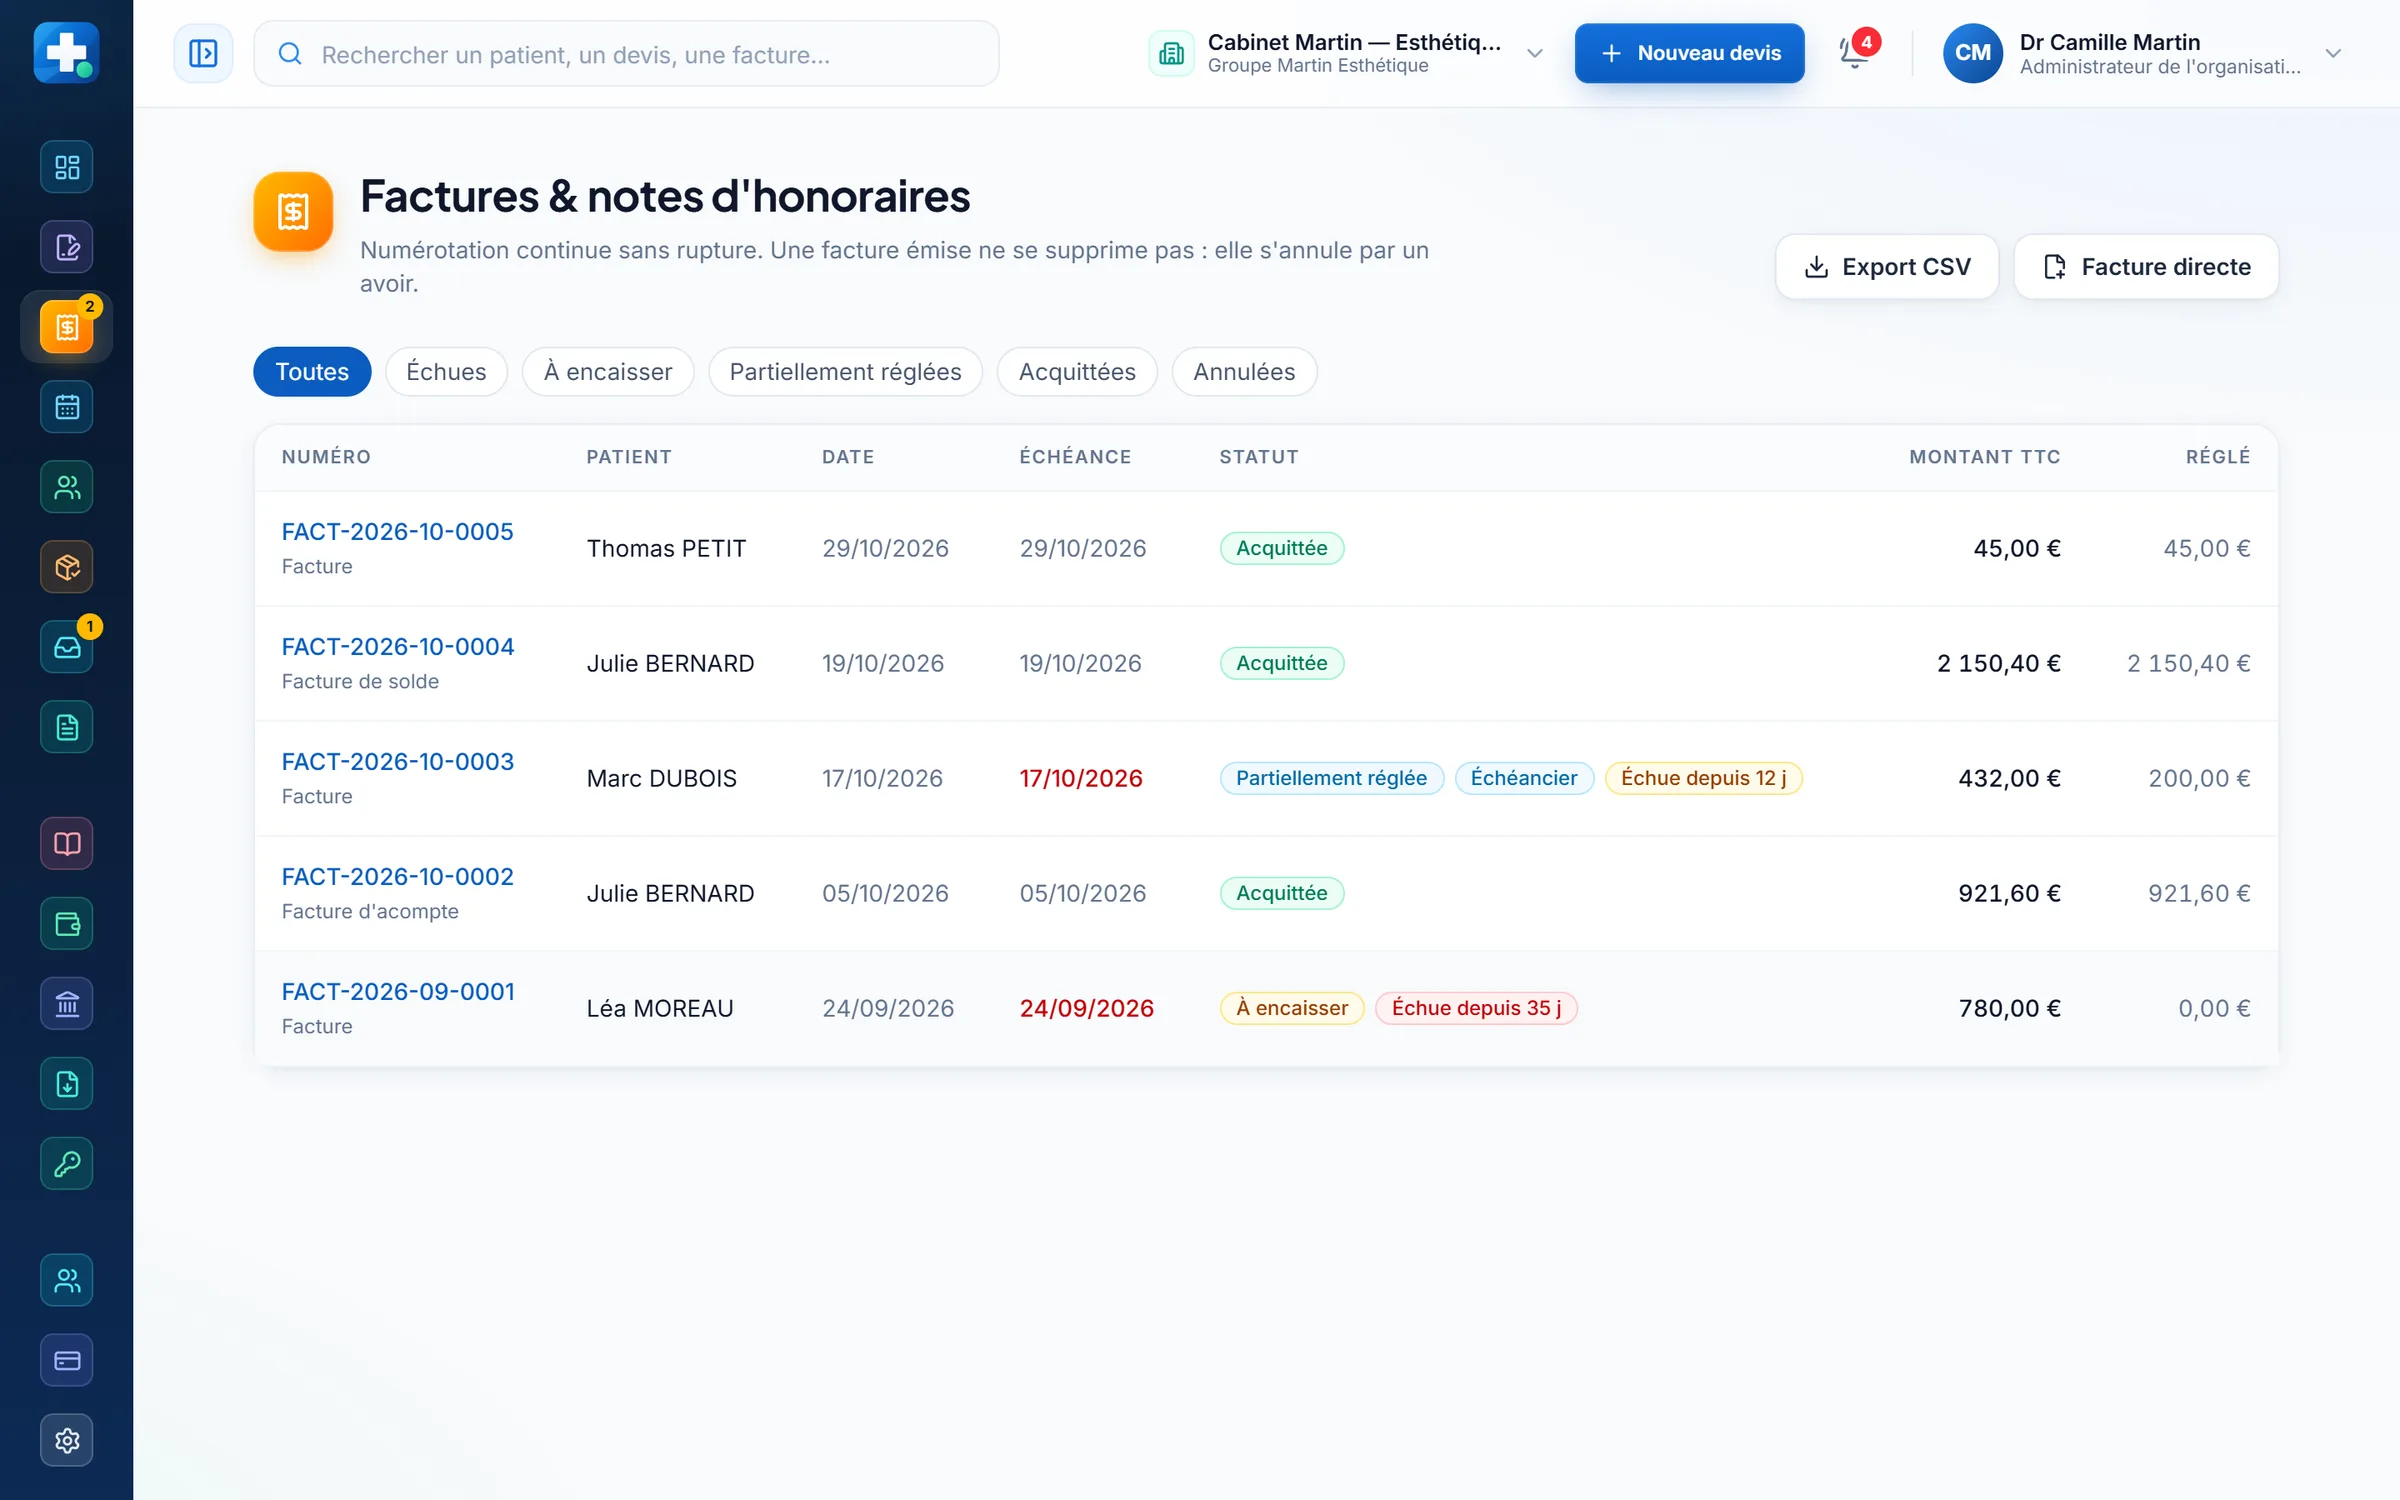Open the package box icon in sidebar
The height and width of the screenshot is (1500, 2400).
pyautogui.click(x=67, y=567)
